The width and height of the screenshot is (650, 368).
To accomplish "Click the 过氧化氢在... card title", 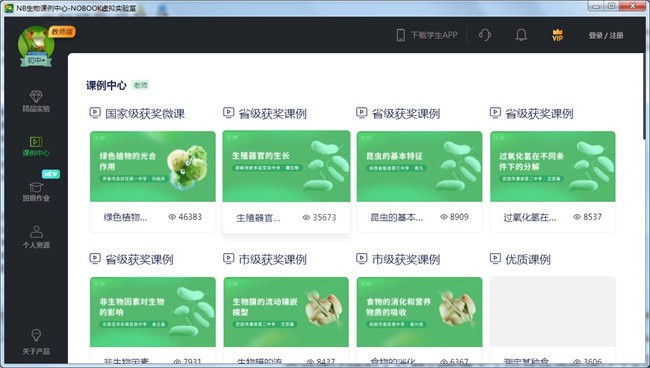I will pyautogui.click(x=530, y=217).
